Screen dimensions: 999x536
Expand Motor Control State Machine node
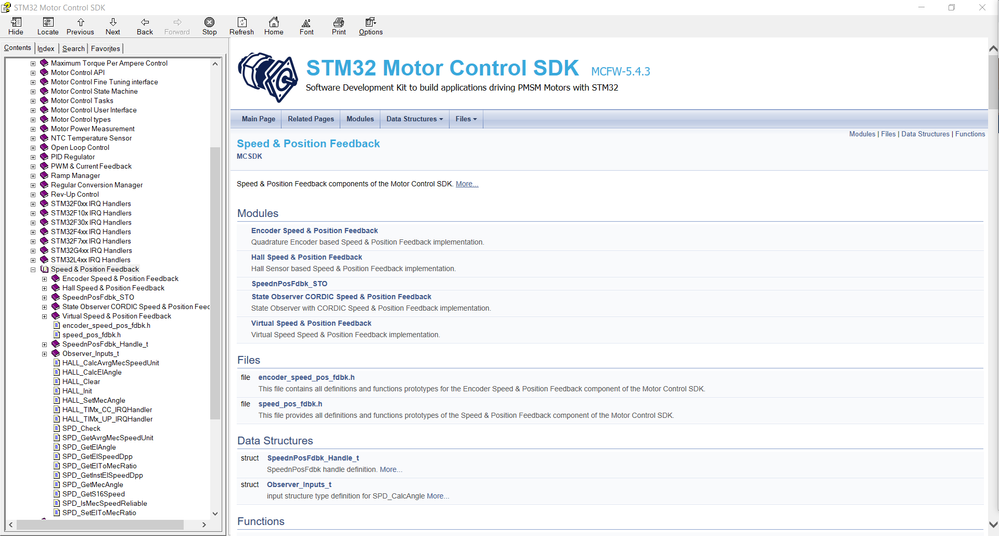[33, 92]
